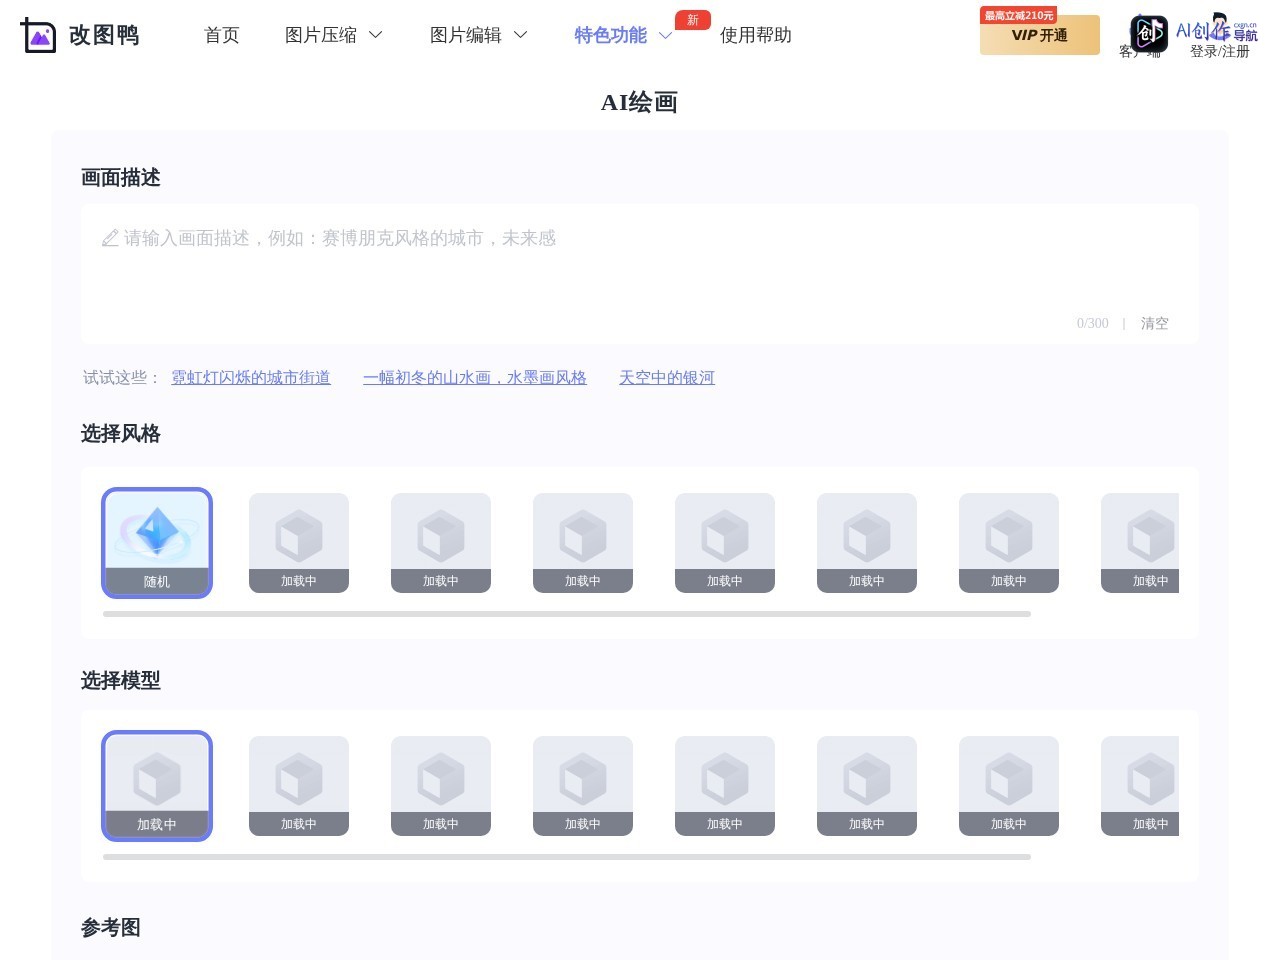1280x960 pixels.
Task: Click the 改图鸭 logo icon
Action: 38,35
